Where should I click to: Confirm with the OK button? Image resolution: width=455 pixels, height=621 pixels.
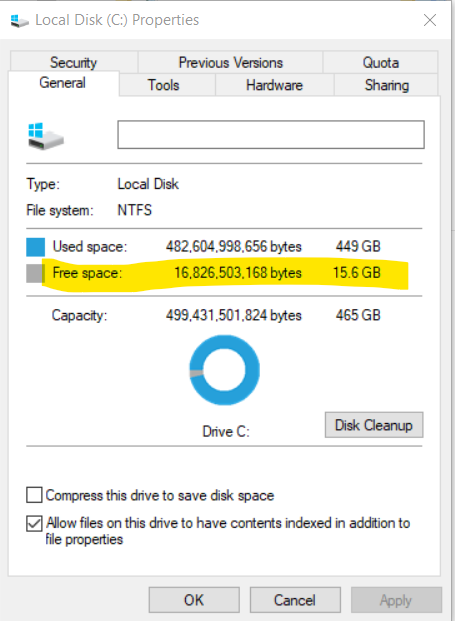point(194,600)
